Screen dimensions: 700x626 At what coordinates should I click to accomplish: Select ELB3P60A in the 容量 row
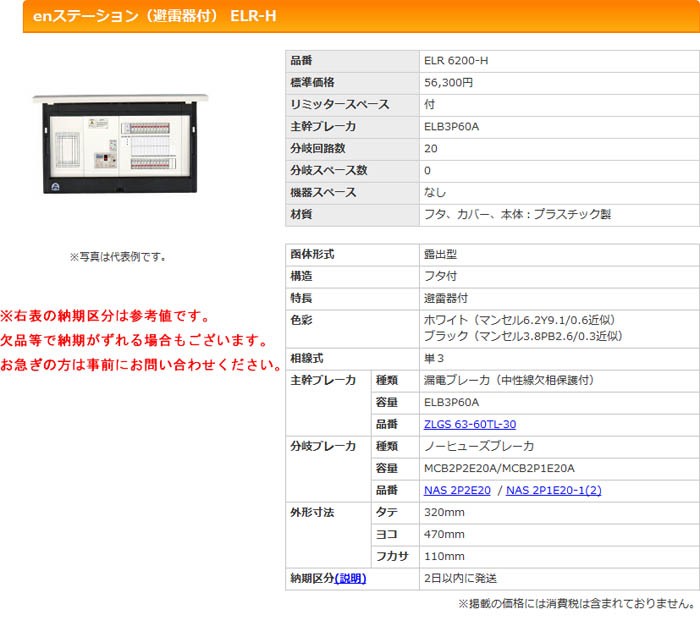tap(451, 403)
